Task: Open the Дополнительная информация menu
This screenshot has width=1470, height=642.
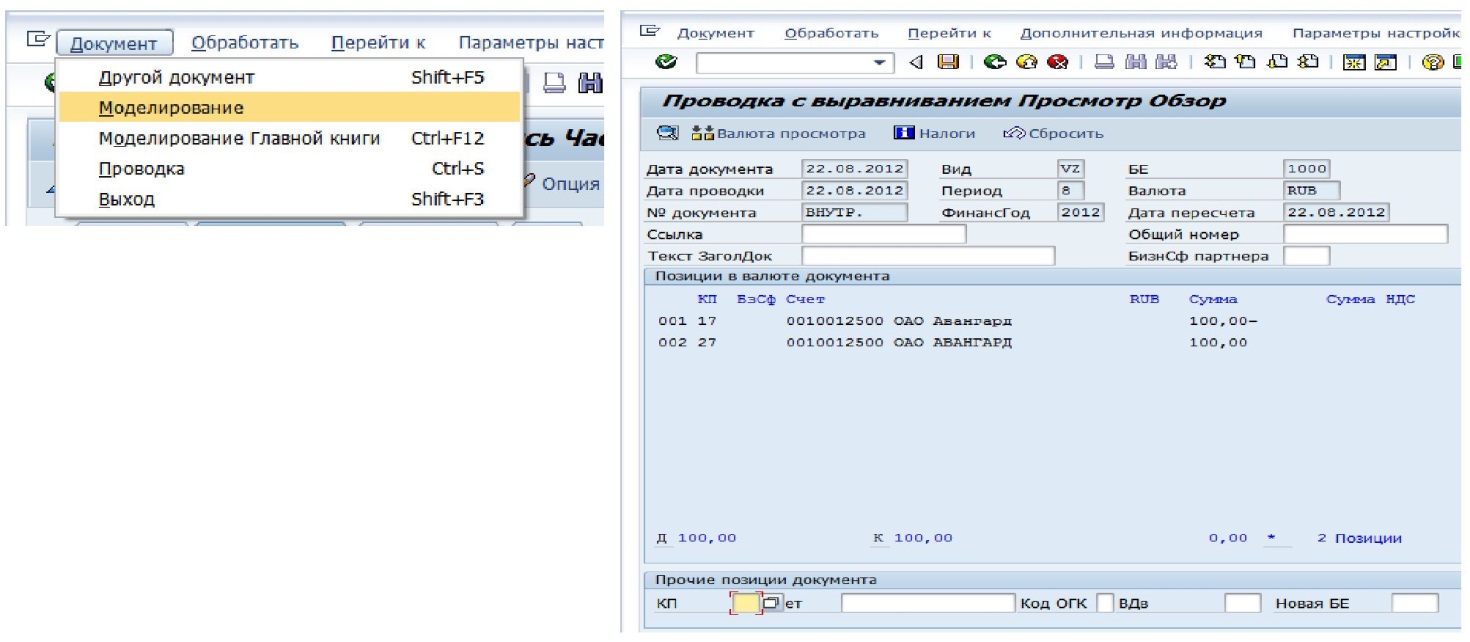Action: point(1141,33)
